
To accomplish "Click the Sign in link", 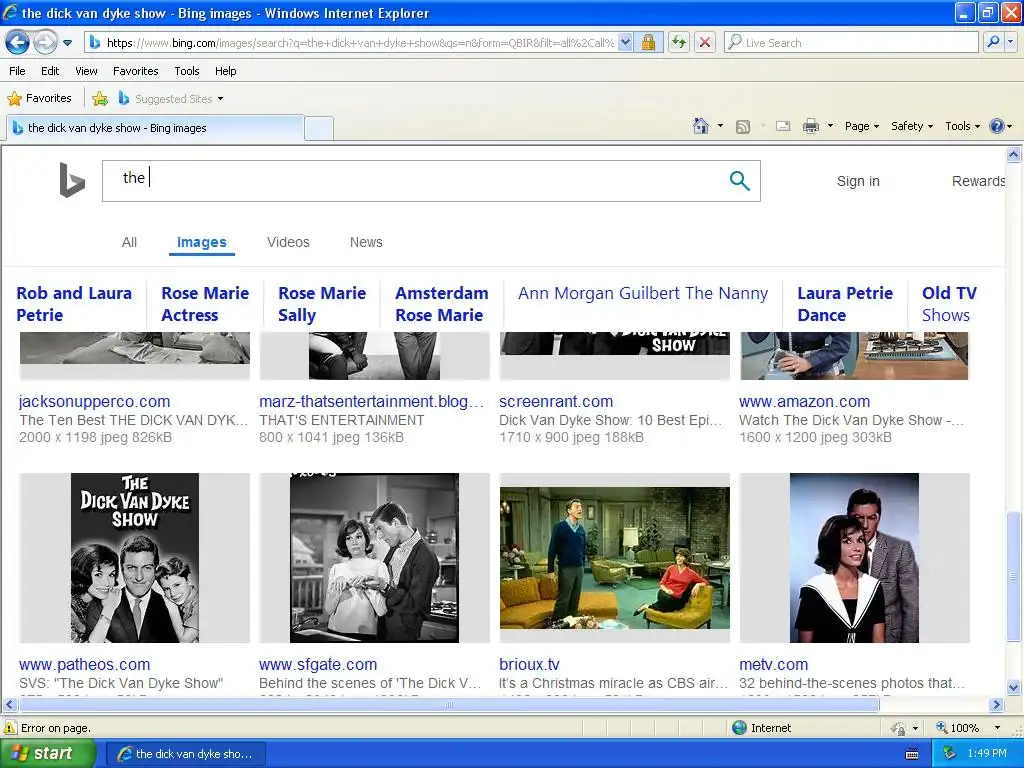I will (858, 181).
